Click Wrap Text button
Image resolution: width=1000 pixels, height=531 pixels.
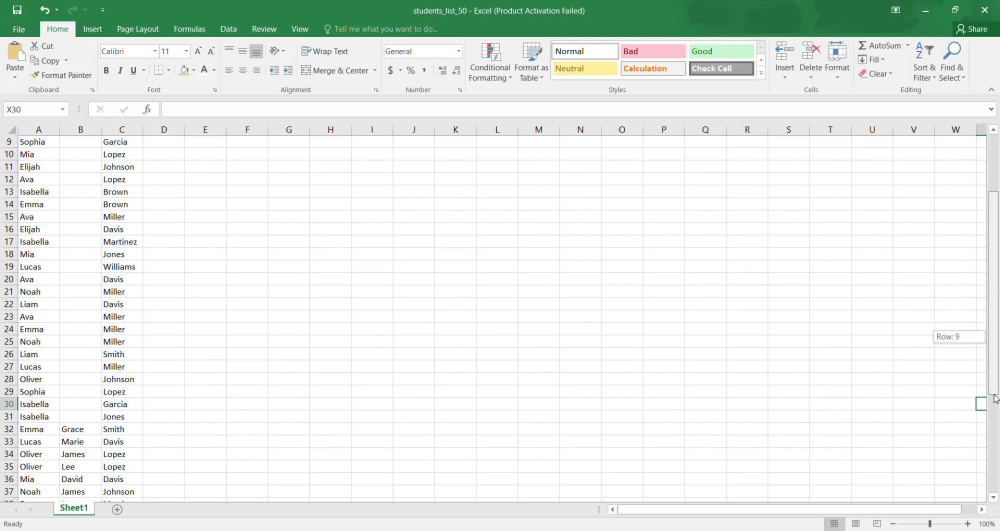coord(325,51)
